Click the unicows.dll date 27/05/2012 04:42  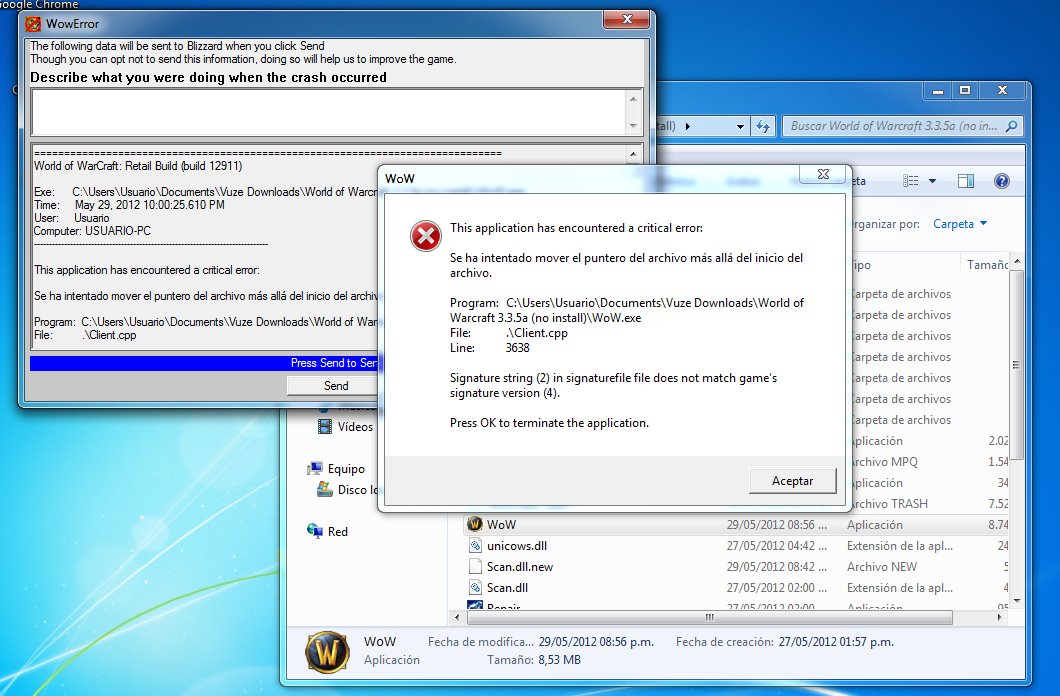pyautogui.click(x=776, y=545)
